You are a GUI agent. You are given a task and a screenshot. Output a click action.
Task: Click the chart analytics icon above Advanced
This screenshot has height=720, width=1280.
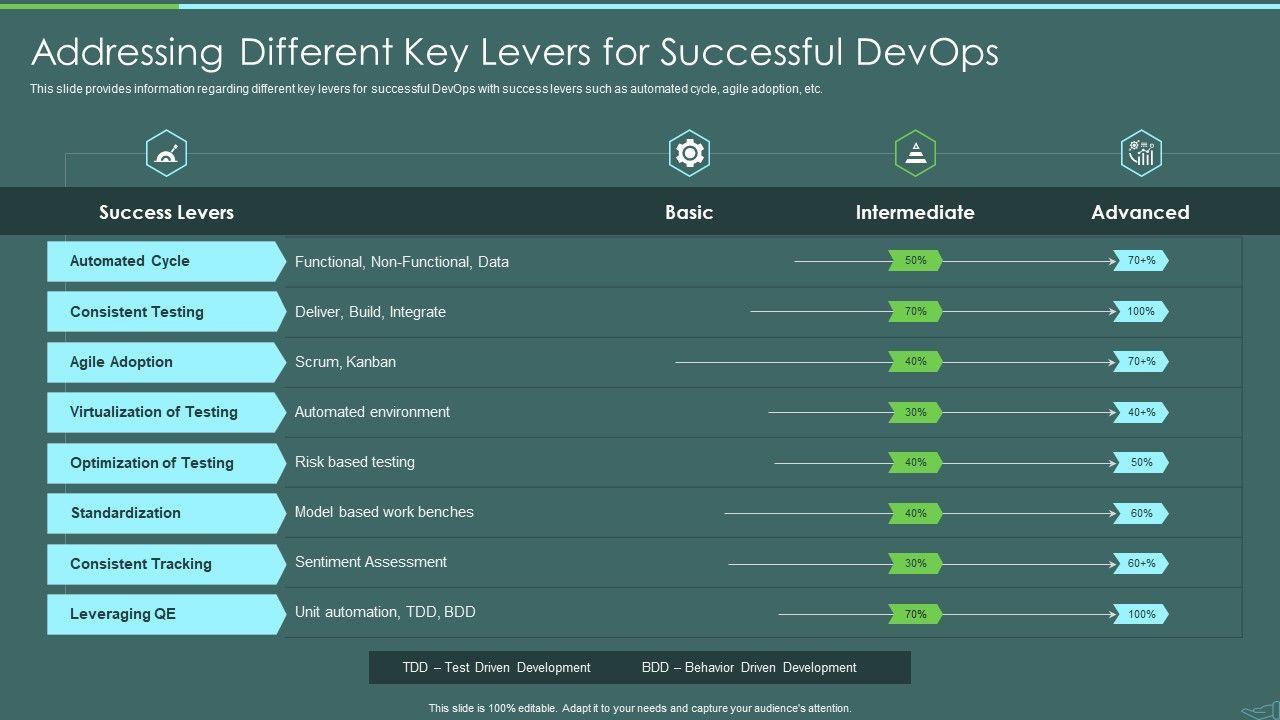(x=1141, y=153)
